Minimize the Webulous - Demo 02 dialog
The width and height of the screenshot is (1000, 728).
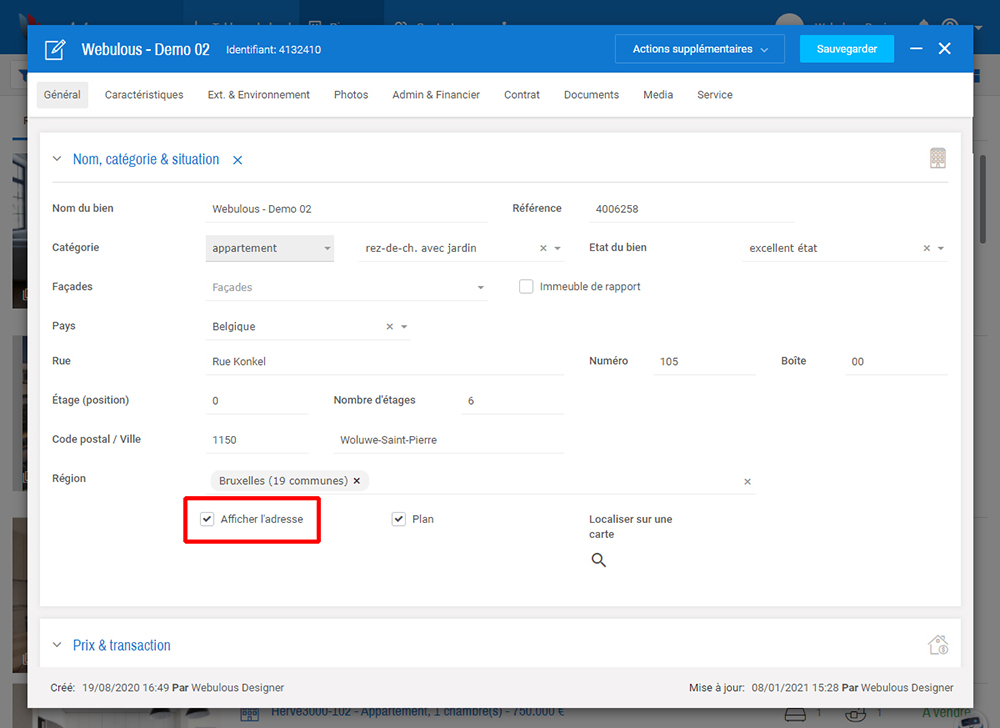[x=916, y=49]
